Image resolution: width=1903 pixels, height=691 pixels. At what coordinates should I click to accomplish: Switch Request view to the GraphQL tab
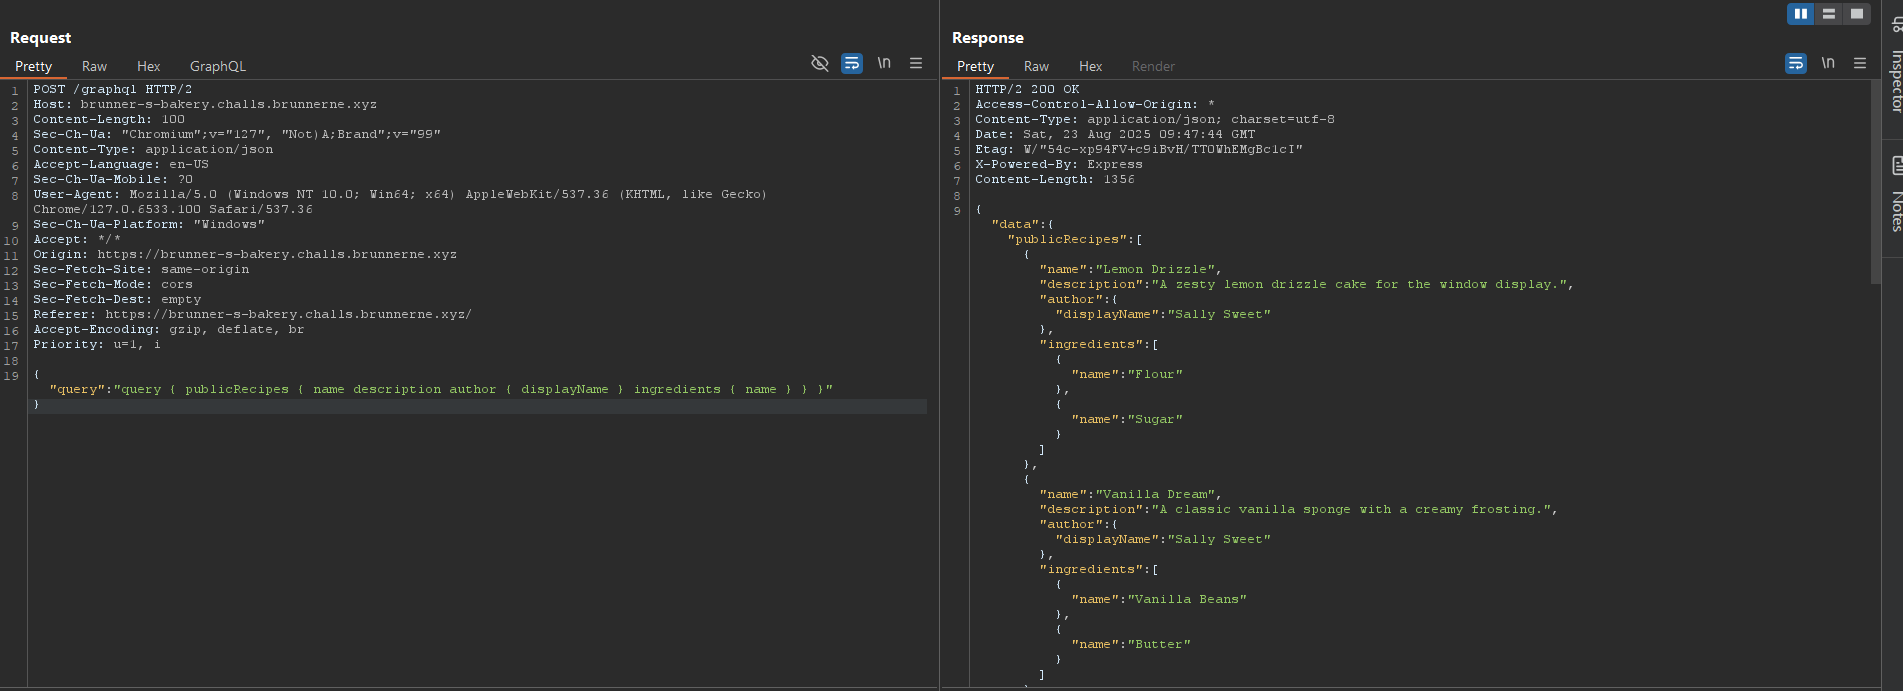(x=217, y=66)
